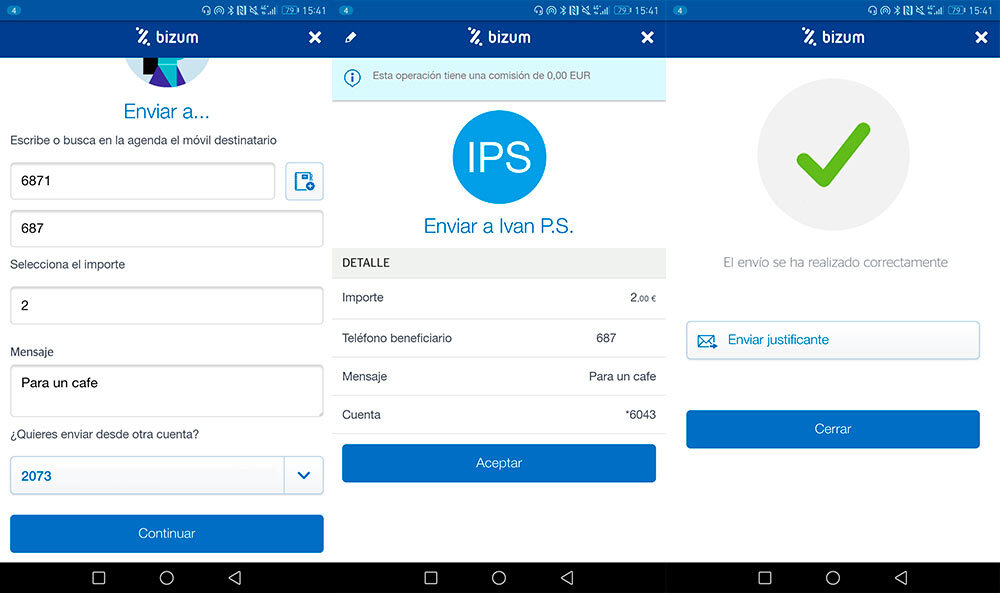1000x593 pixels.
Task: Select the Teléfono beneficiario row
Action: pyautogui.click(x=499, y=338)
